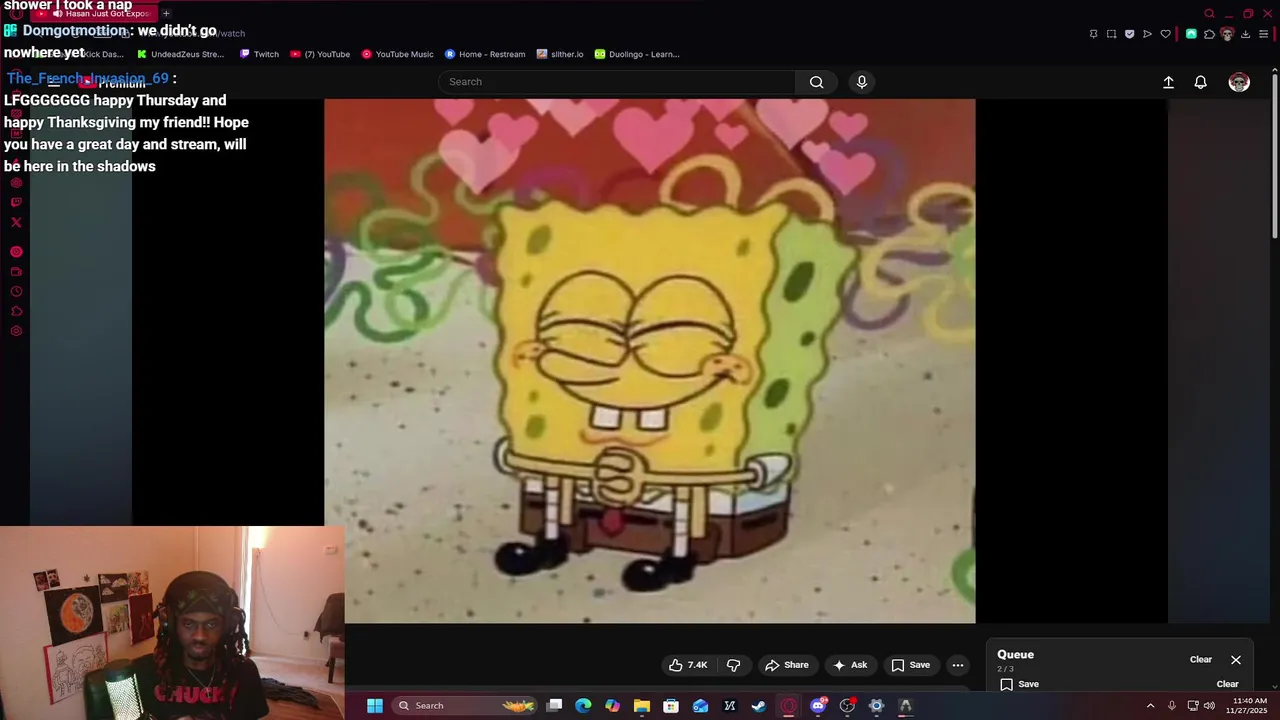Like the video with 7.4K likes
The height and width of the screenshot is (720, 1280).
point(688,665)
